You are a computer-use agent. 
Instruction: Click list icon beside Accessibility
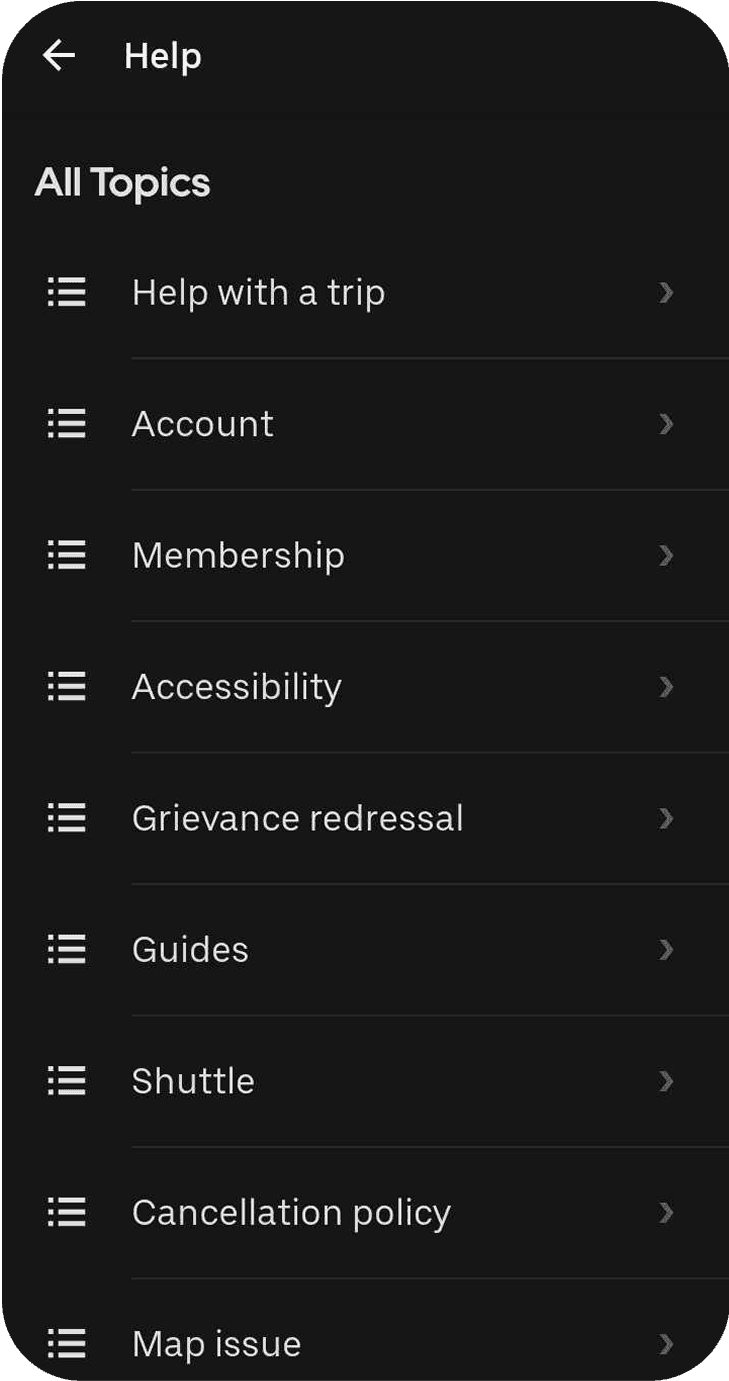67,687
